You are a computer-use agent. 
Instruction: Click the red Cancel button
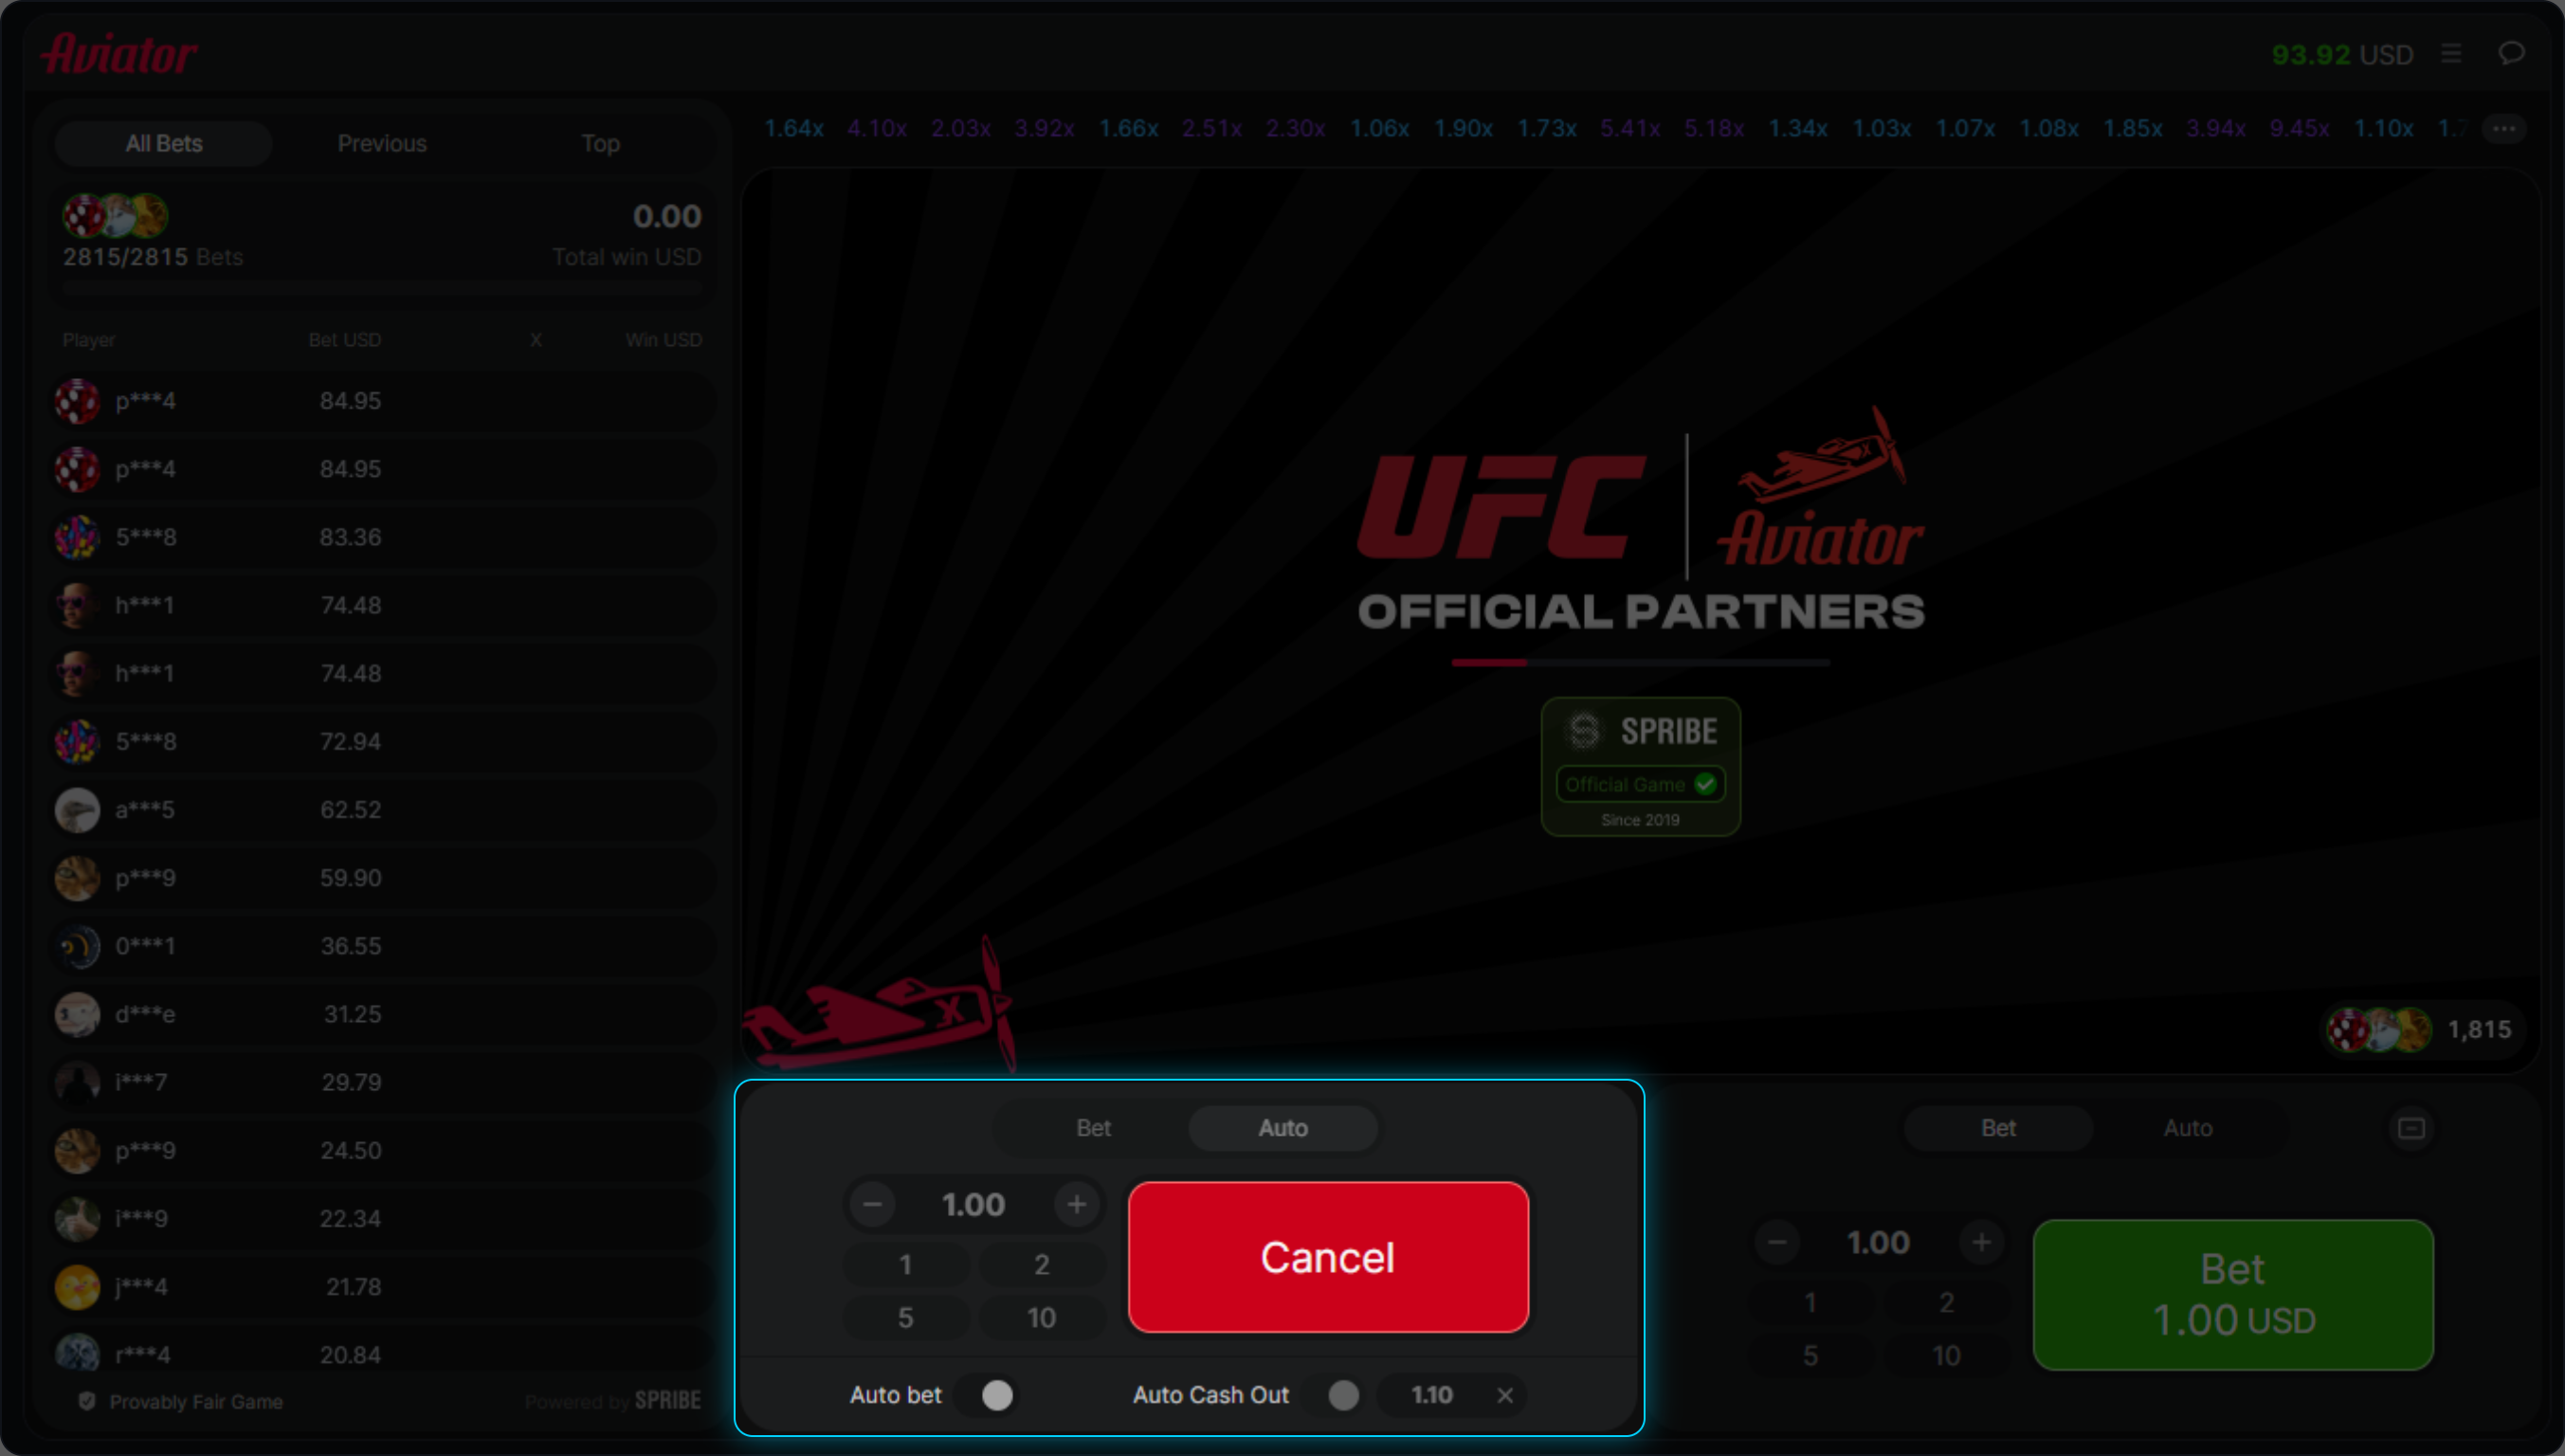point(1328,1257)
